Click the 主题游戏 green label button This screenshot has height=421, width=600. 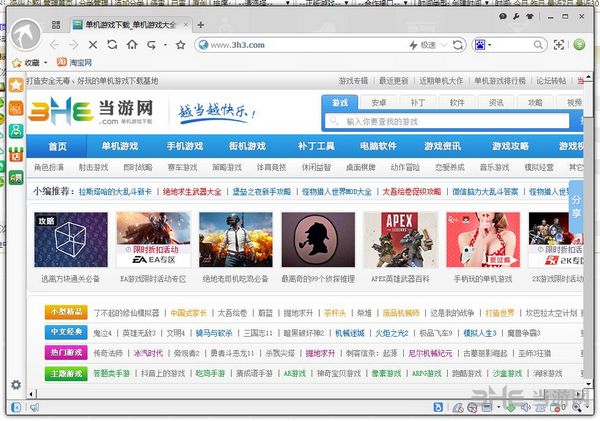66,373
